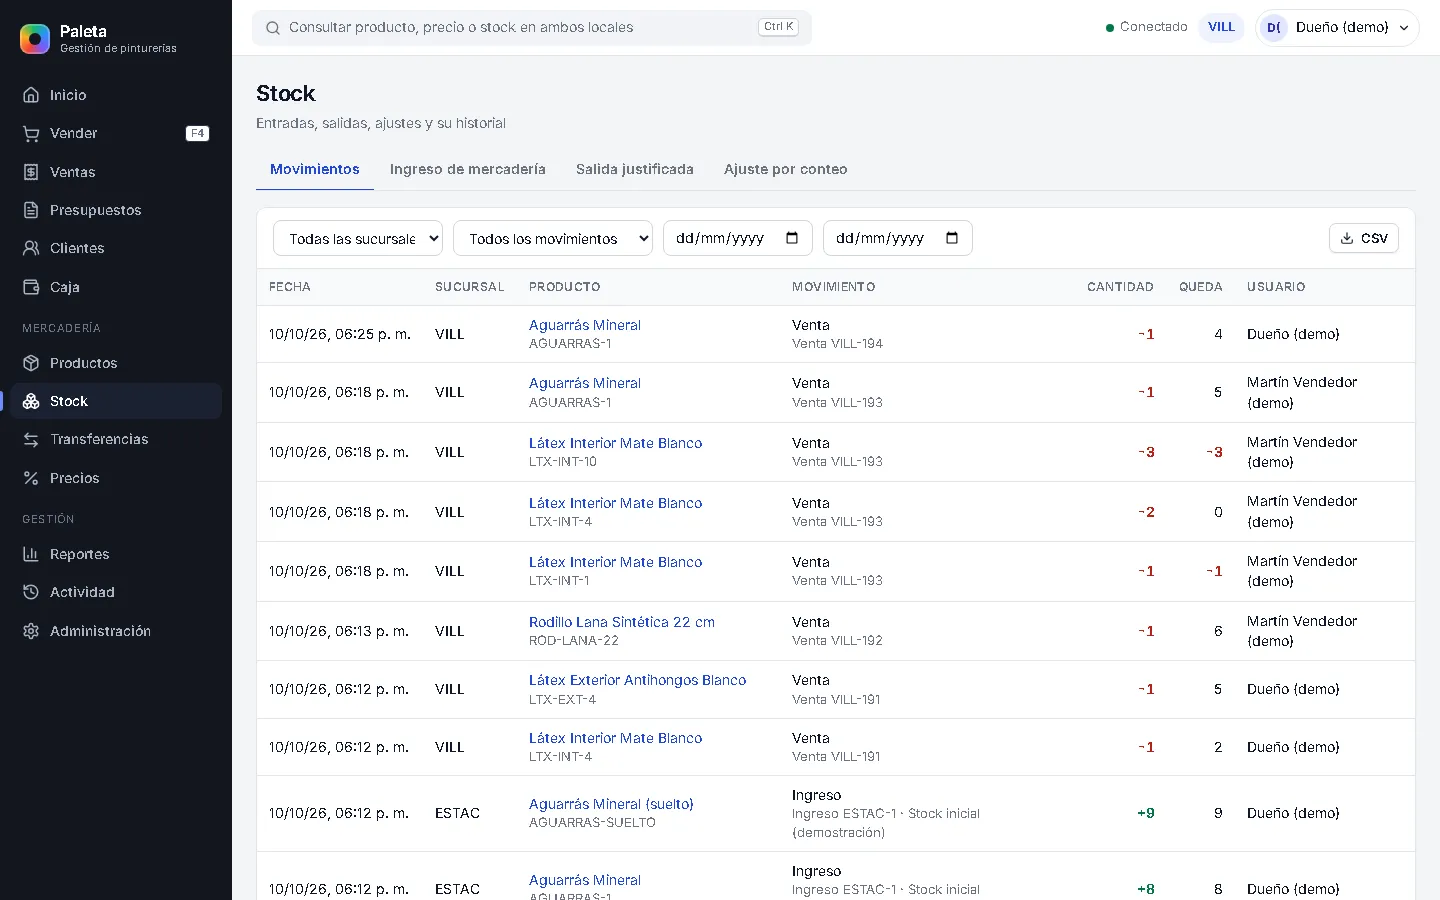This screenshot has height=900, width=1440.
Task: Click the Precios percent icon
Action: 31,478
